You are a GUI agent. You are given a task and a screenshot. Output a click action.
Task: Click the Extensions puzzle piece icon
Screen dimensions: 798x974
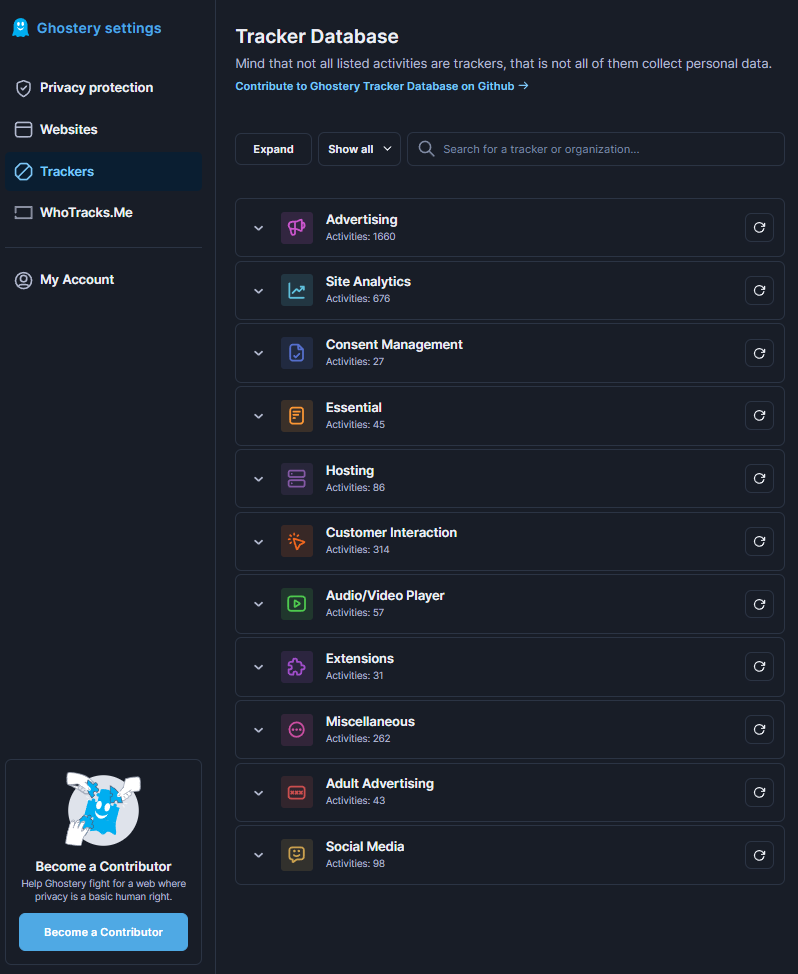(297, 667)
